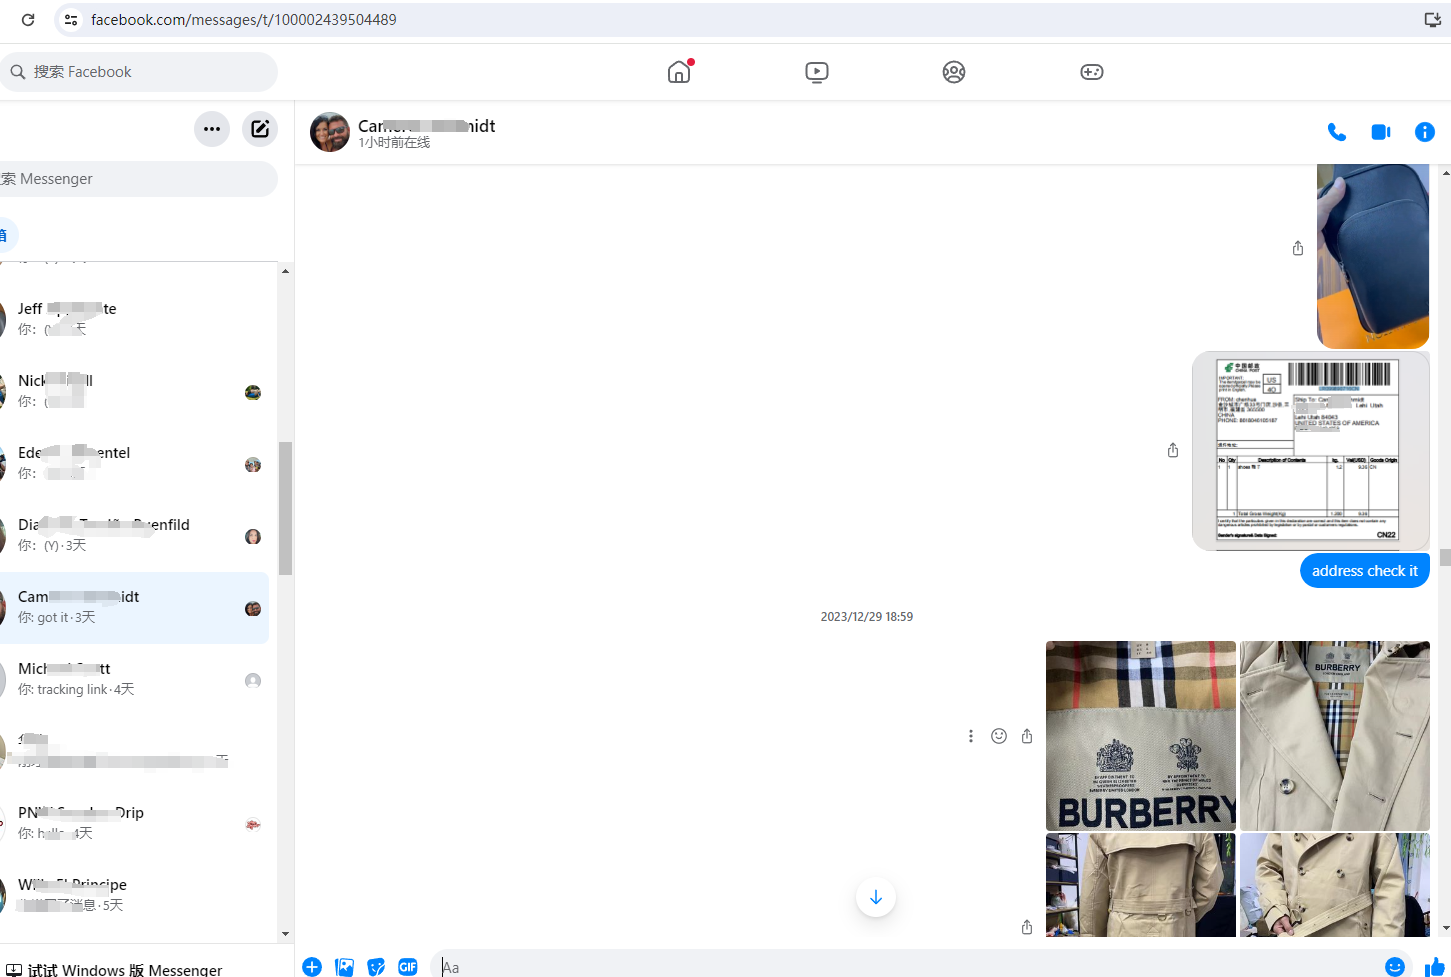Open the conversation info panel
The width and height of the screenshot is (1451, 977).
(x=1425, y=132)
